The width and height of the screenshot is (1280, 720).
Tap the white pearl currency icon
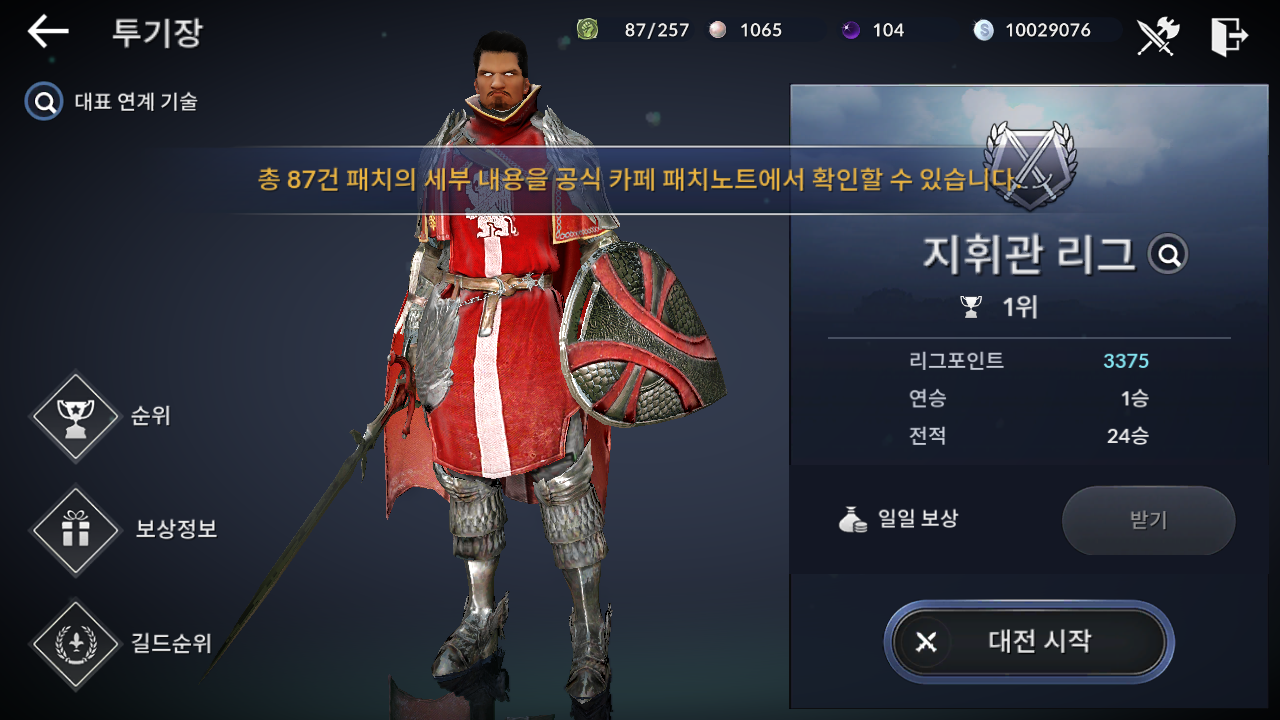(717, 30)
